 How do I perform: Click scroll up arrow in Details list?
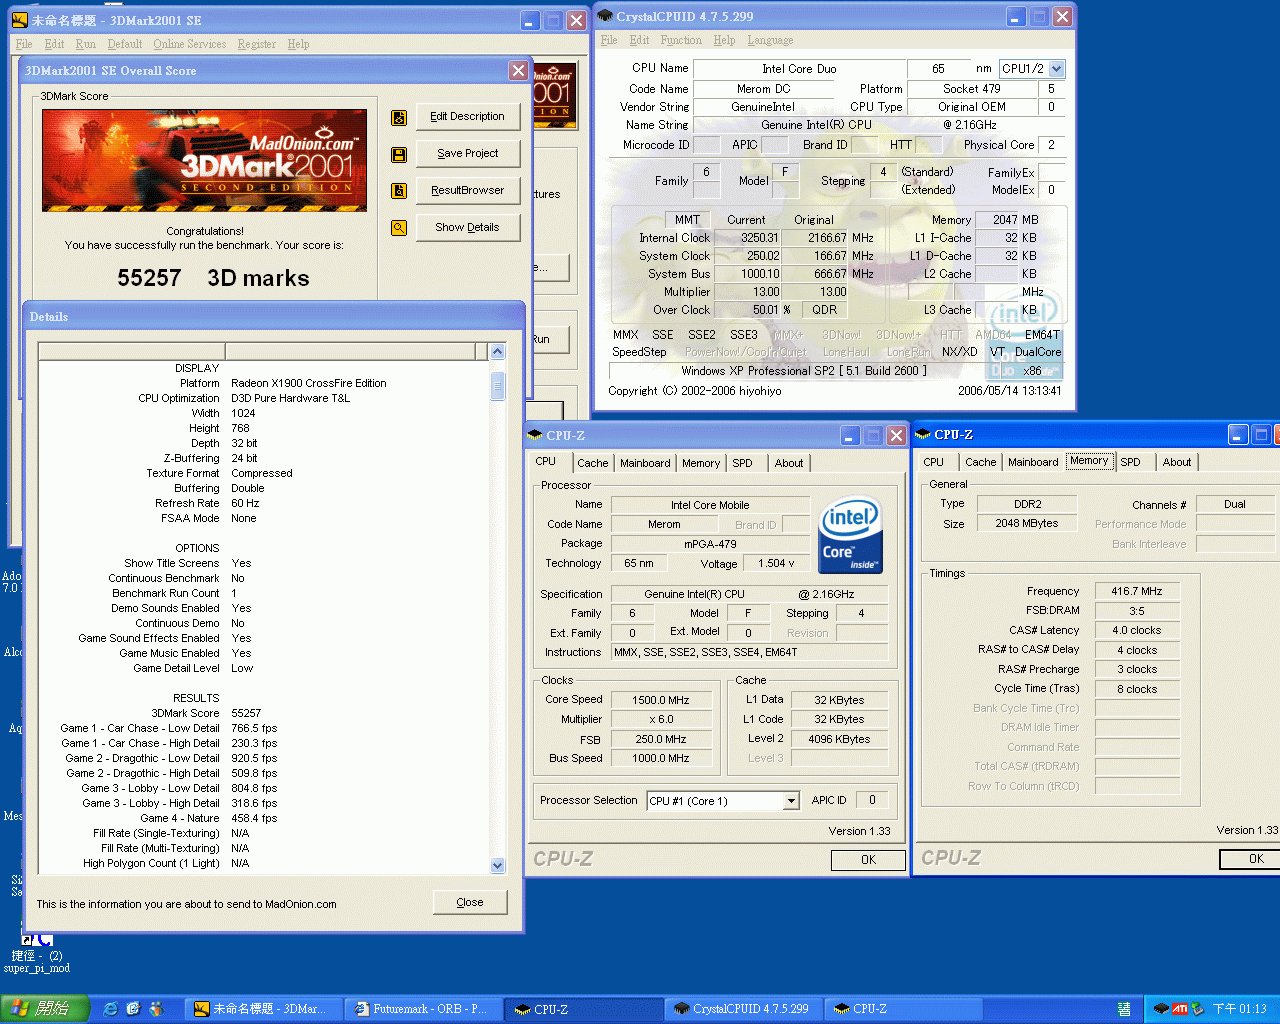498,351
